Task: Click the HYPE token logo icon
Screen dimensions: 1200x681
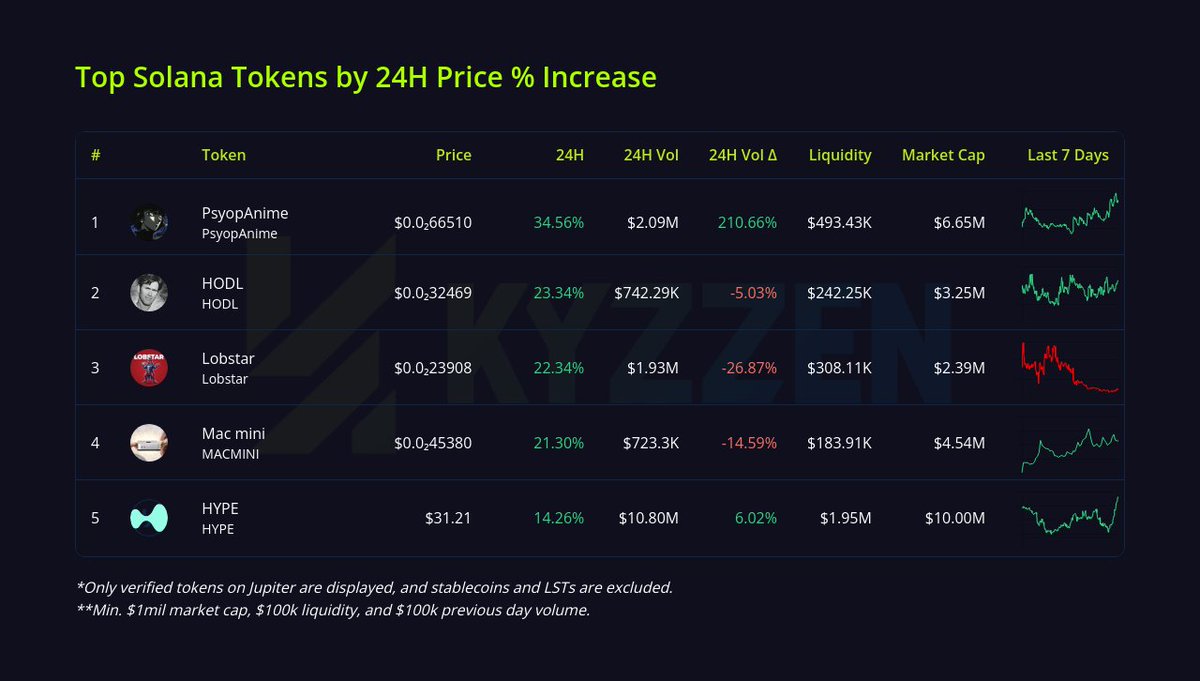Action: 149,518
